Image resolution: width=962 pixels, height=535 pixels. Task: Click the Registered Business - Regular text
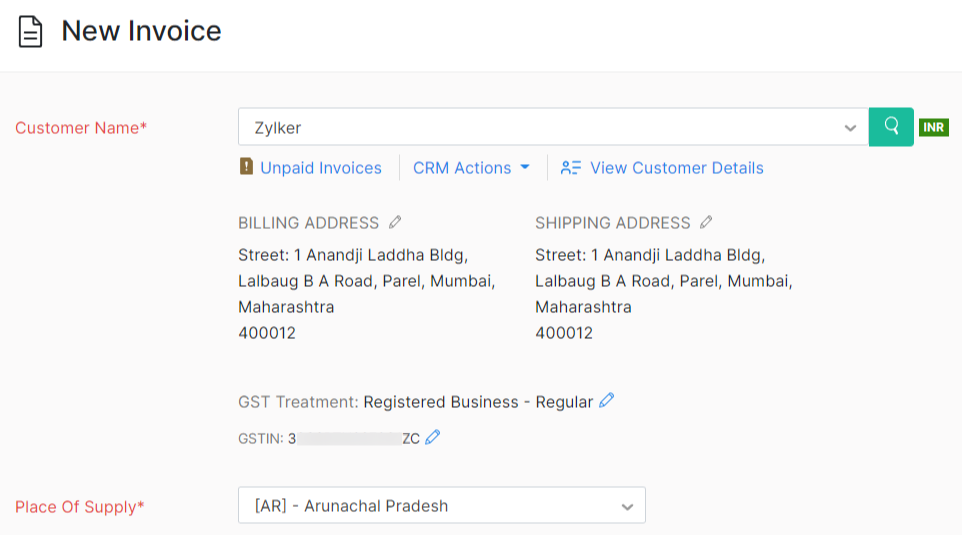pyautogui.click(x=478, y=402)
